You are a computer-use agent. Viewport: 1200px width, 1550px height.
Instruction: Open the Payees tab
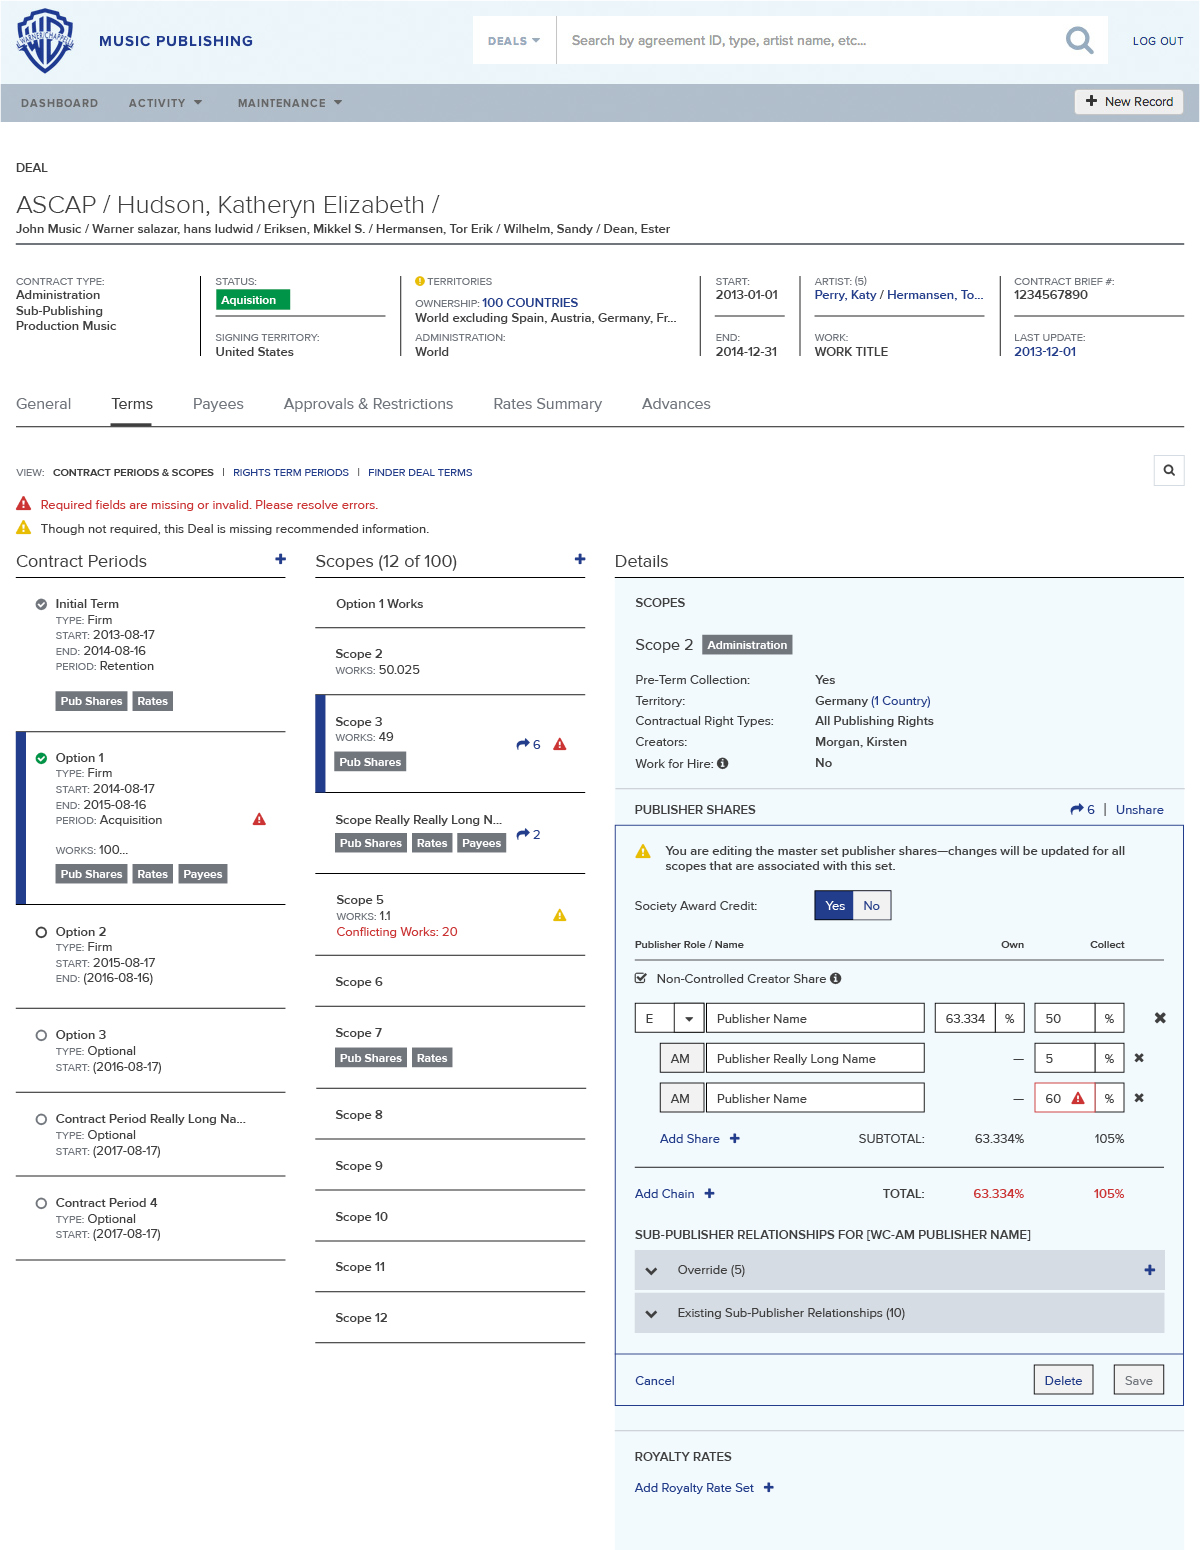tap(218, 404)
